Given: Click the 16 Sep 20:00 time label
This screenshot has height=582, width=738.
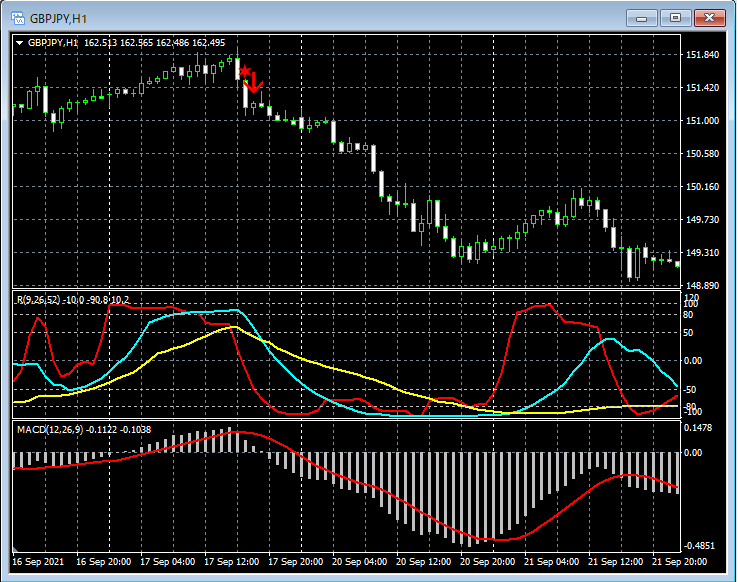Looking at the screenshot, I should pyautogui.click(x=104, y=562).
